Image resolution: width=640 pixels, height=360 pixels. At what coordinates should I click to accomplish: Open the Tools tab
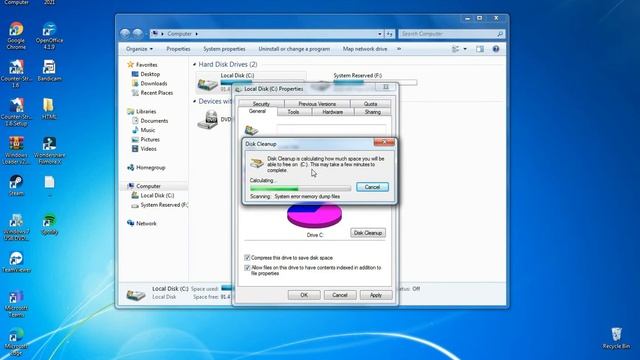[293, 112]
